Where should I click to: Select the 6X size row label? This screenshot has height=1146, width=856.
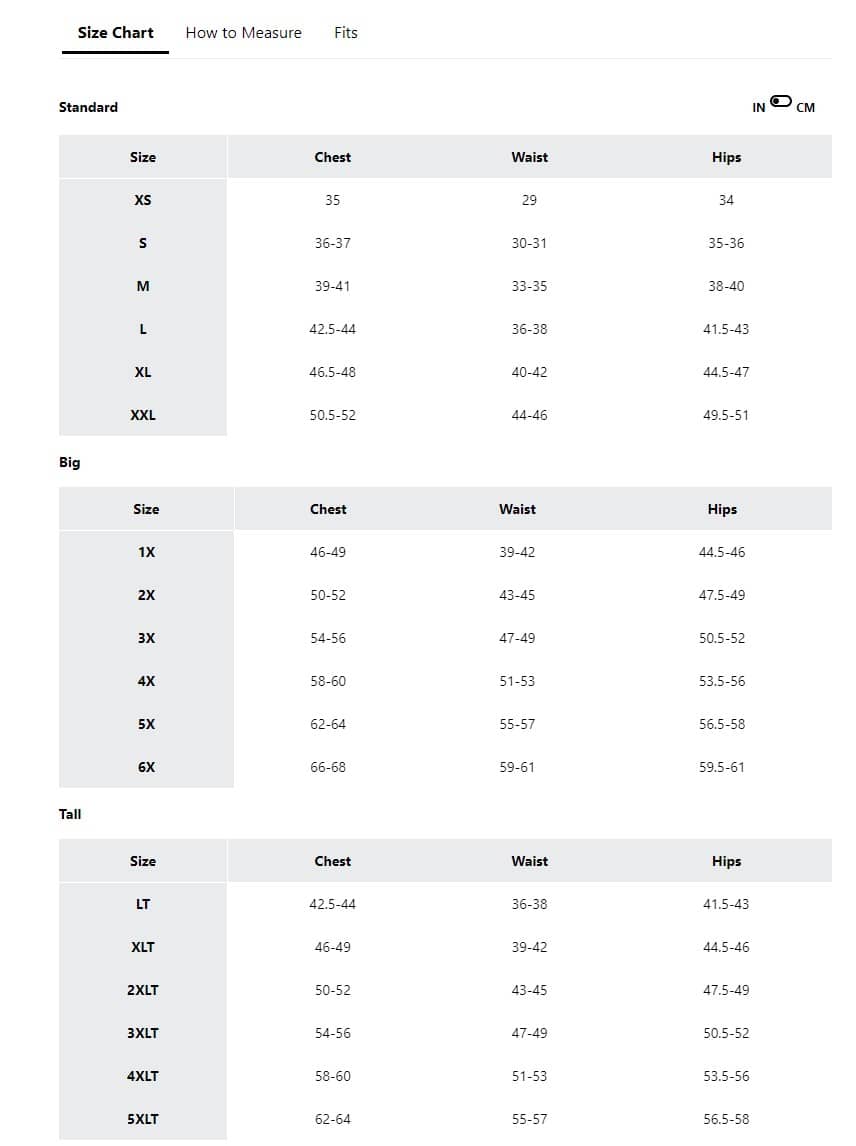(x=146, y=767)
